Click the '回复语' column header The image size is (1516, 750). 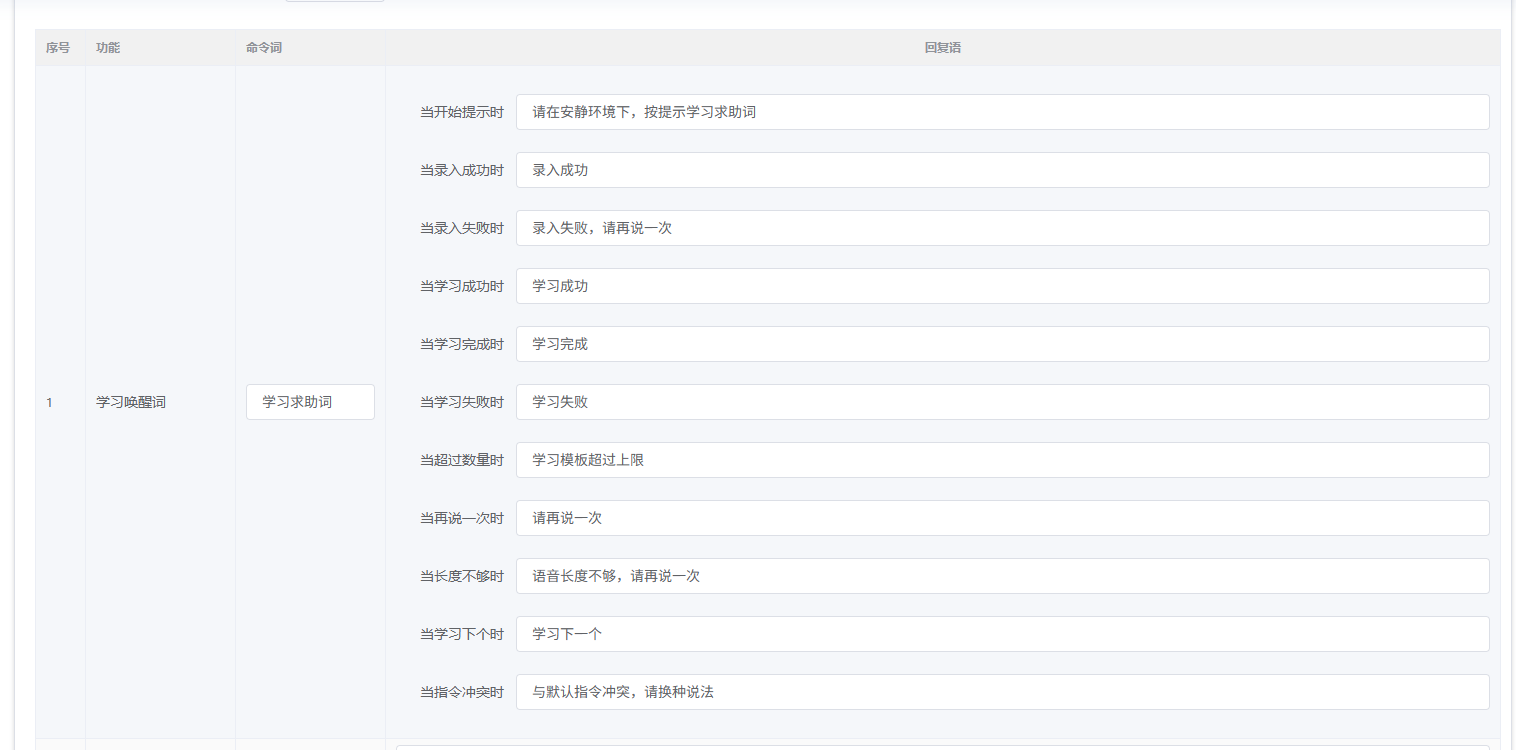(942, 48)
